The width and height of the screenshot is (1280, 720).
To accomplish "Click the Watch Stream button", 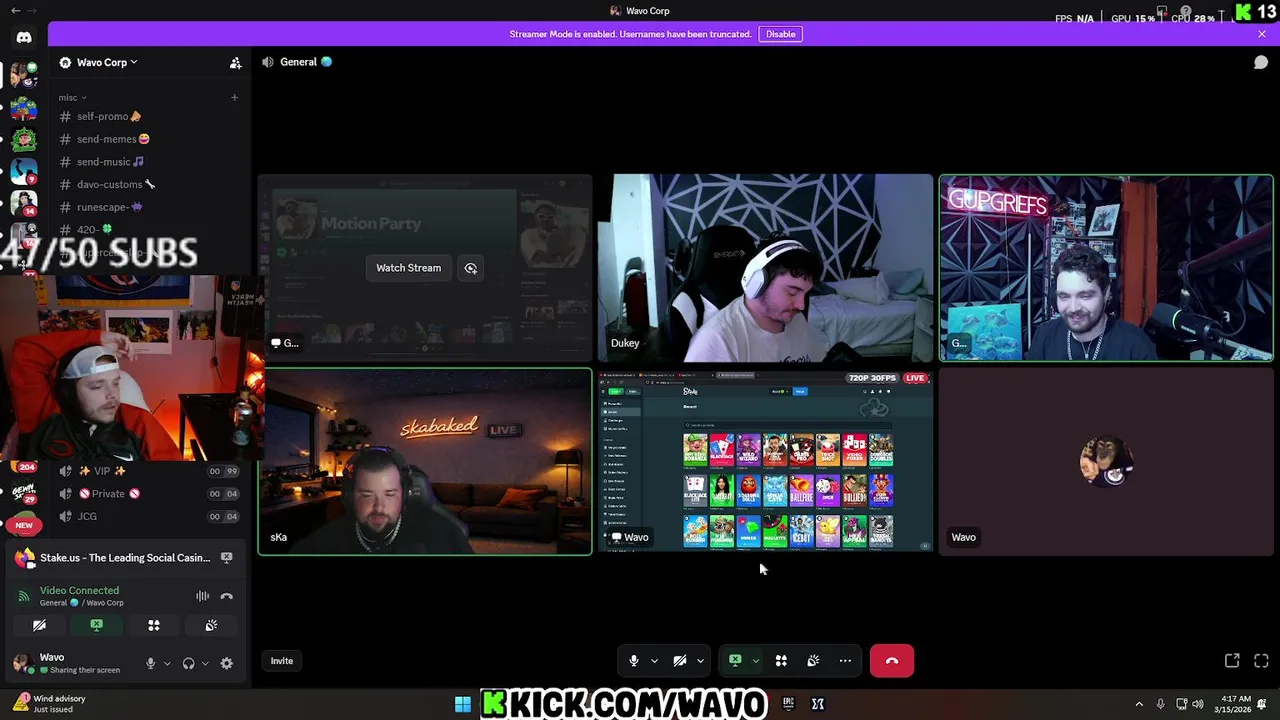I will pyautogui.click(x=408, y=268).
